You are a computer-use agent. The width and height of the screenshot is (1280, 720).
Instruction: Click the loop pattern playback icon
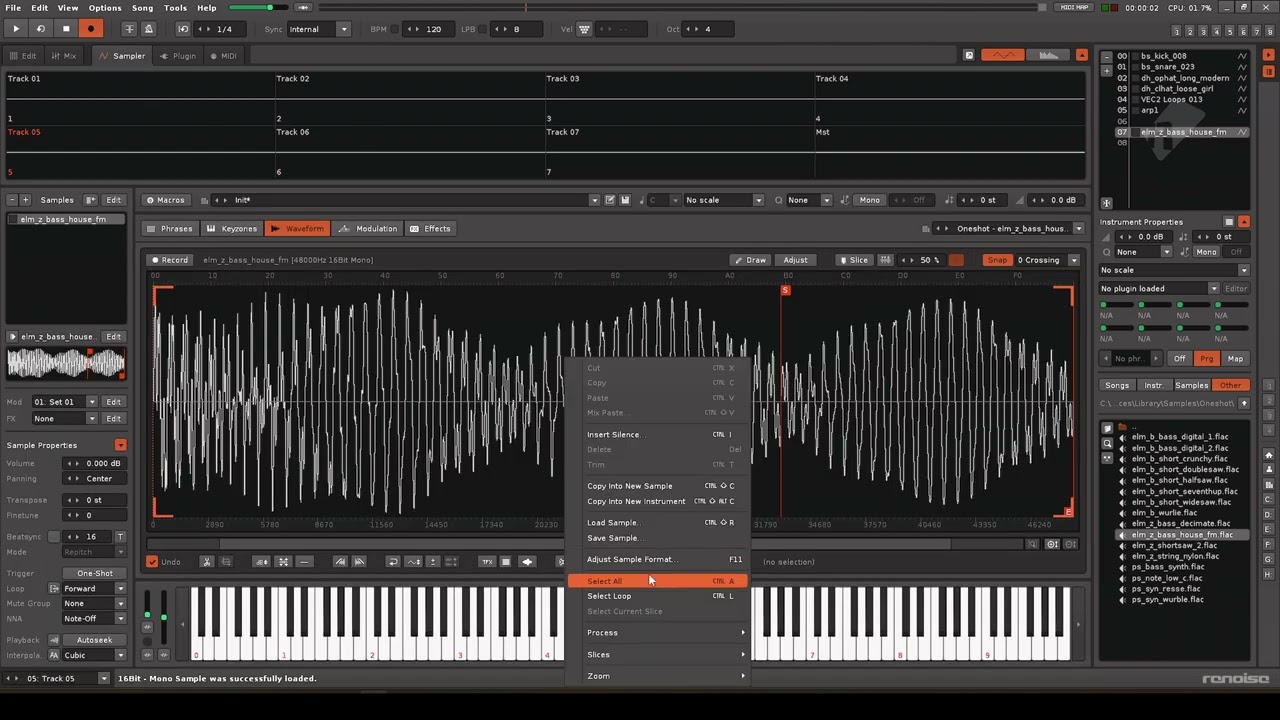click(41, 29)
